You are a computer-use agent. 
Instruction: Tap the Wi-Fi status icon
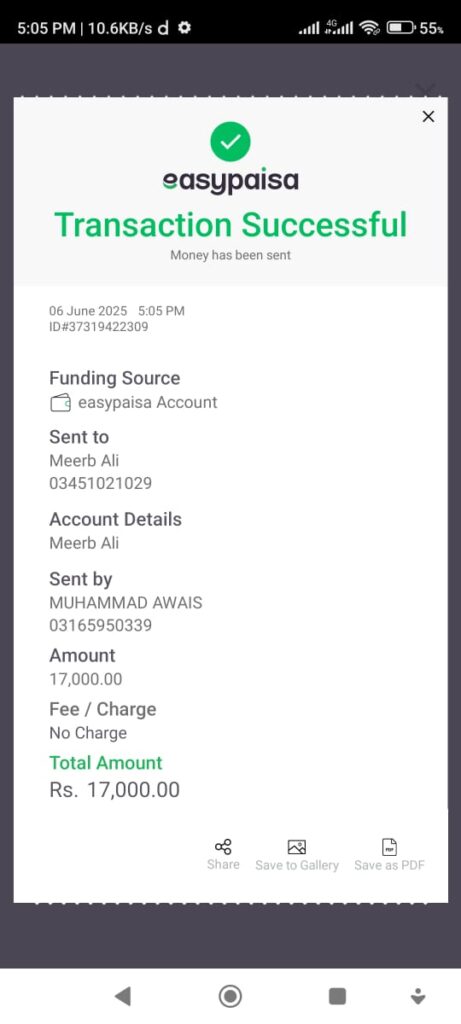coord(370,28)
